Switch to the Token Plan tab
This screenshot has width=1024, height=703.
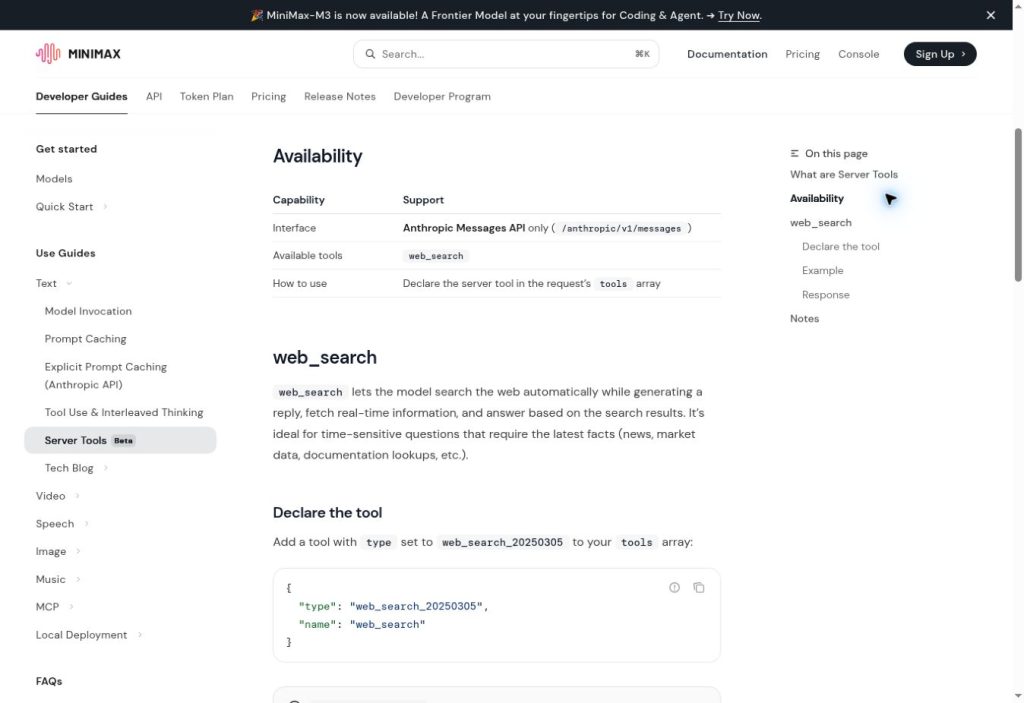pos(206,97)
